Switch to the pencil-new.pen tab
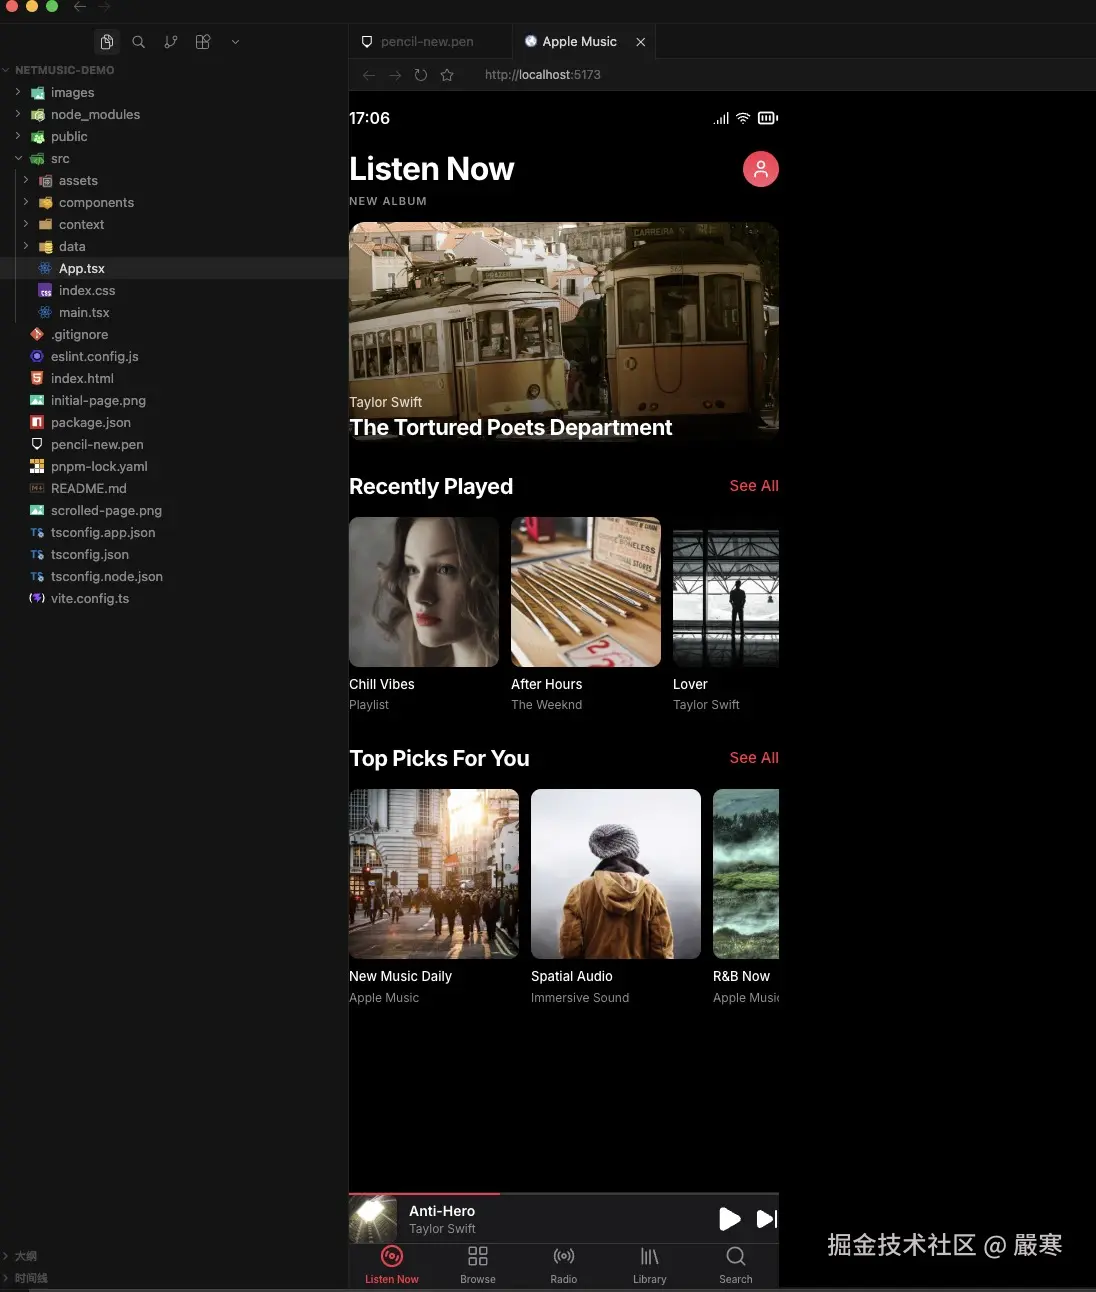The height and width of the screenshot is (1292, 1096). 430,42
